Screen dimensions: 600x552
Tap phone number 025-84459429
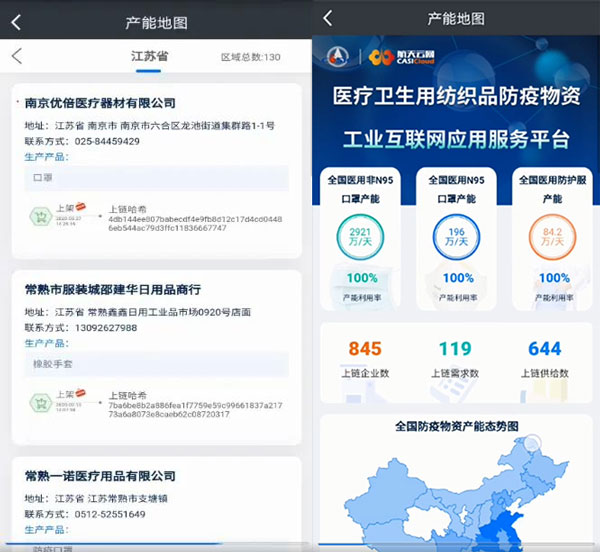100,141
